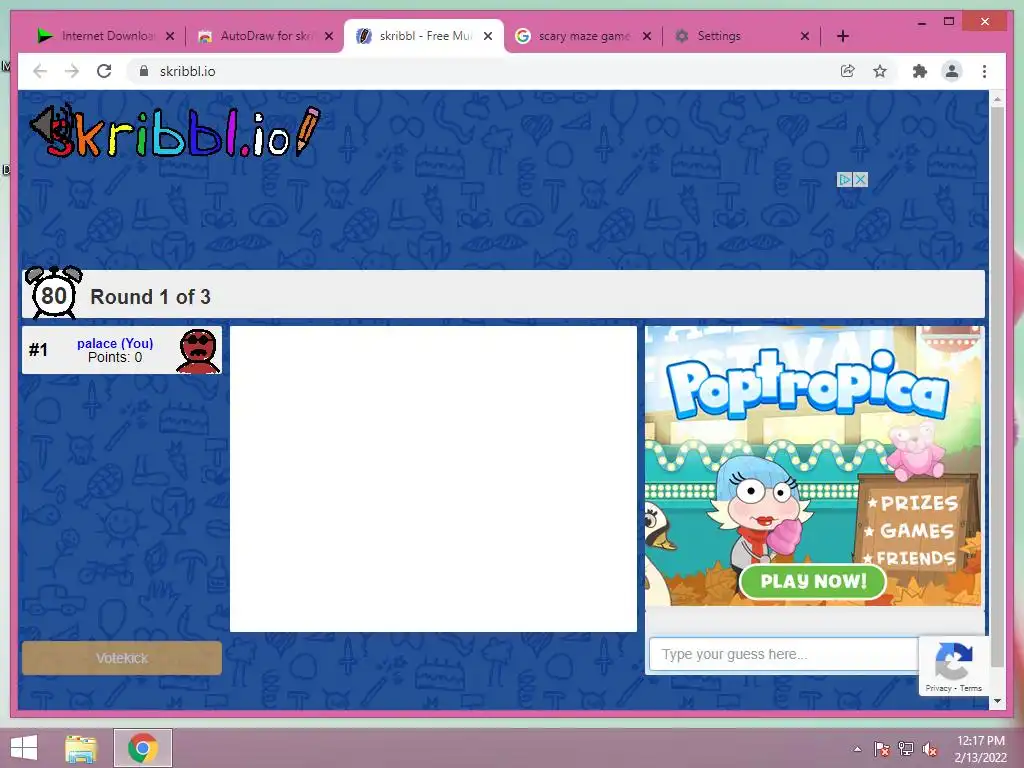The height and width of the screenshot is (768, 1024).
Task: Open the Extensions puzzle icon
Action: 920,71
